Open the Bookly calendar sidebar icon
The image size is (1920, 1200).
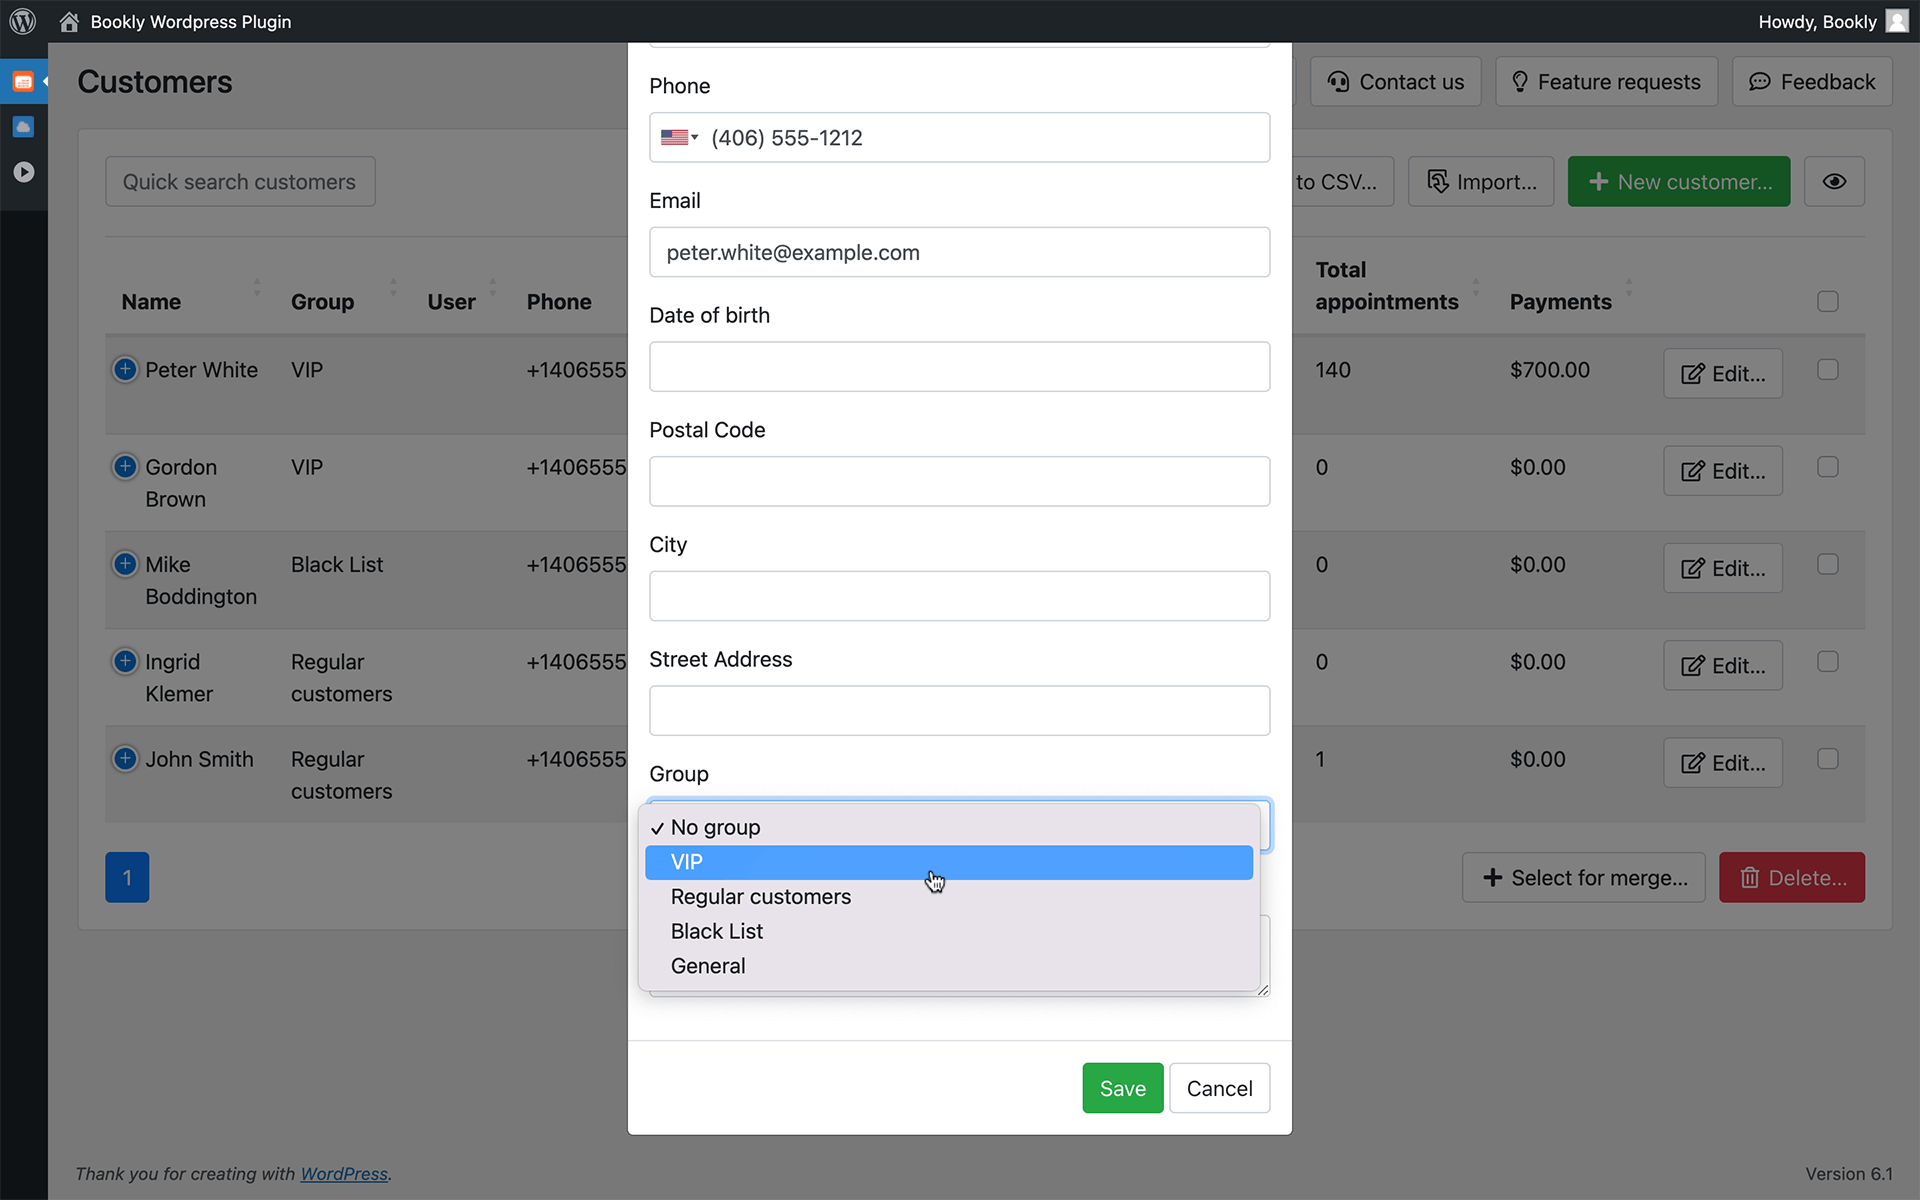[23, 82]
